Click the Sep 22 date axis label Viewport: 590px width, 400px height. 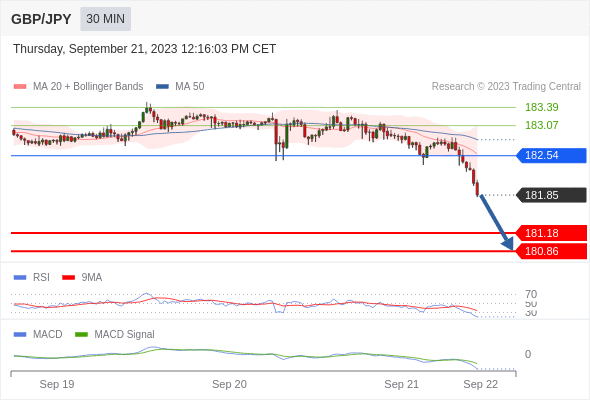pyautogui.click(x=481, y=384)
